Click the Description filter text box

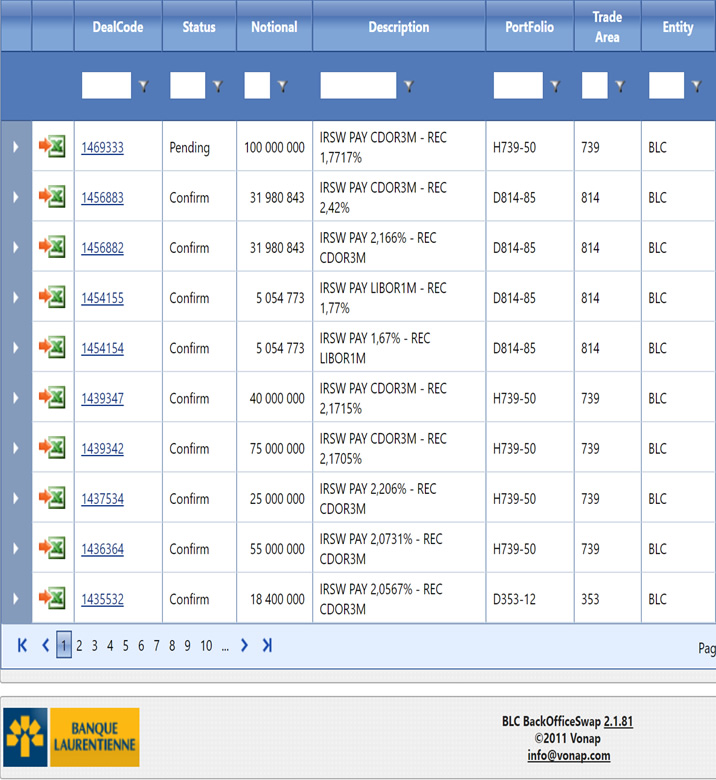point(358,86)
